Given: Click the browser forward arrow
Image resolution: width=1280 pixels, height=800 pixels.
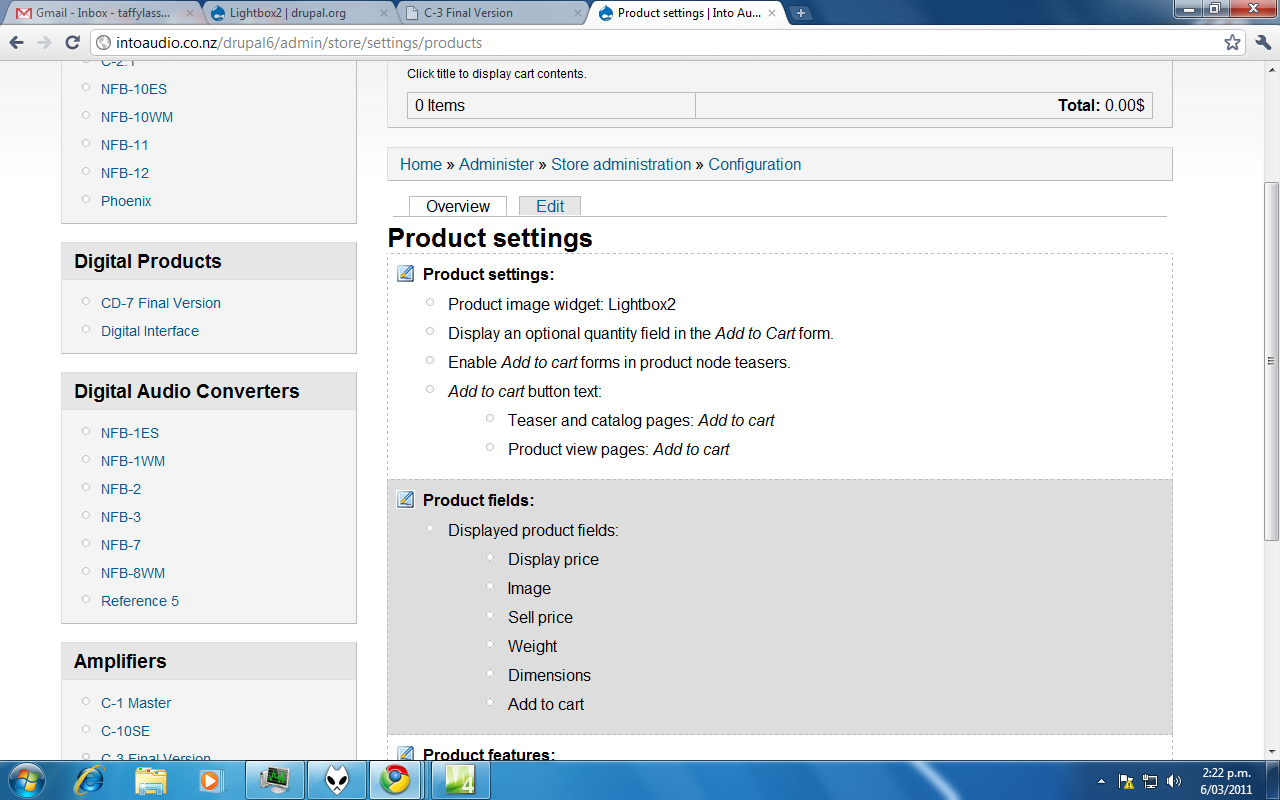Looking at the screenshot, I should [x=44, y=43].
